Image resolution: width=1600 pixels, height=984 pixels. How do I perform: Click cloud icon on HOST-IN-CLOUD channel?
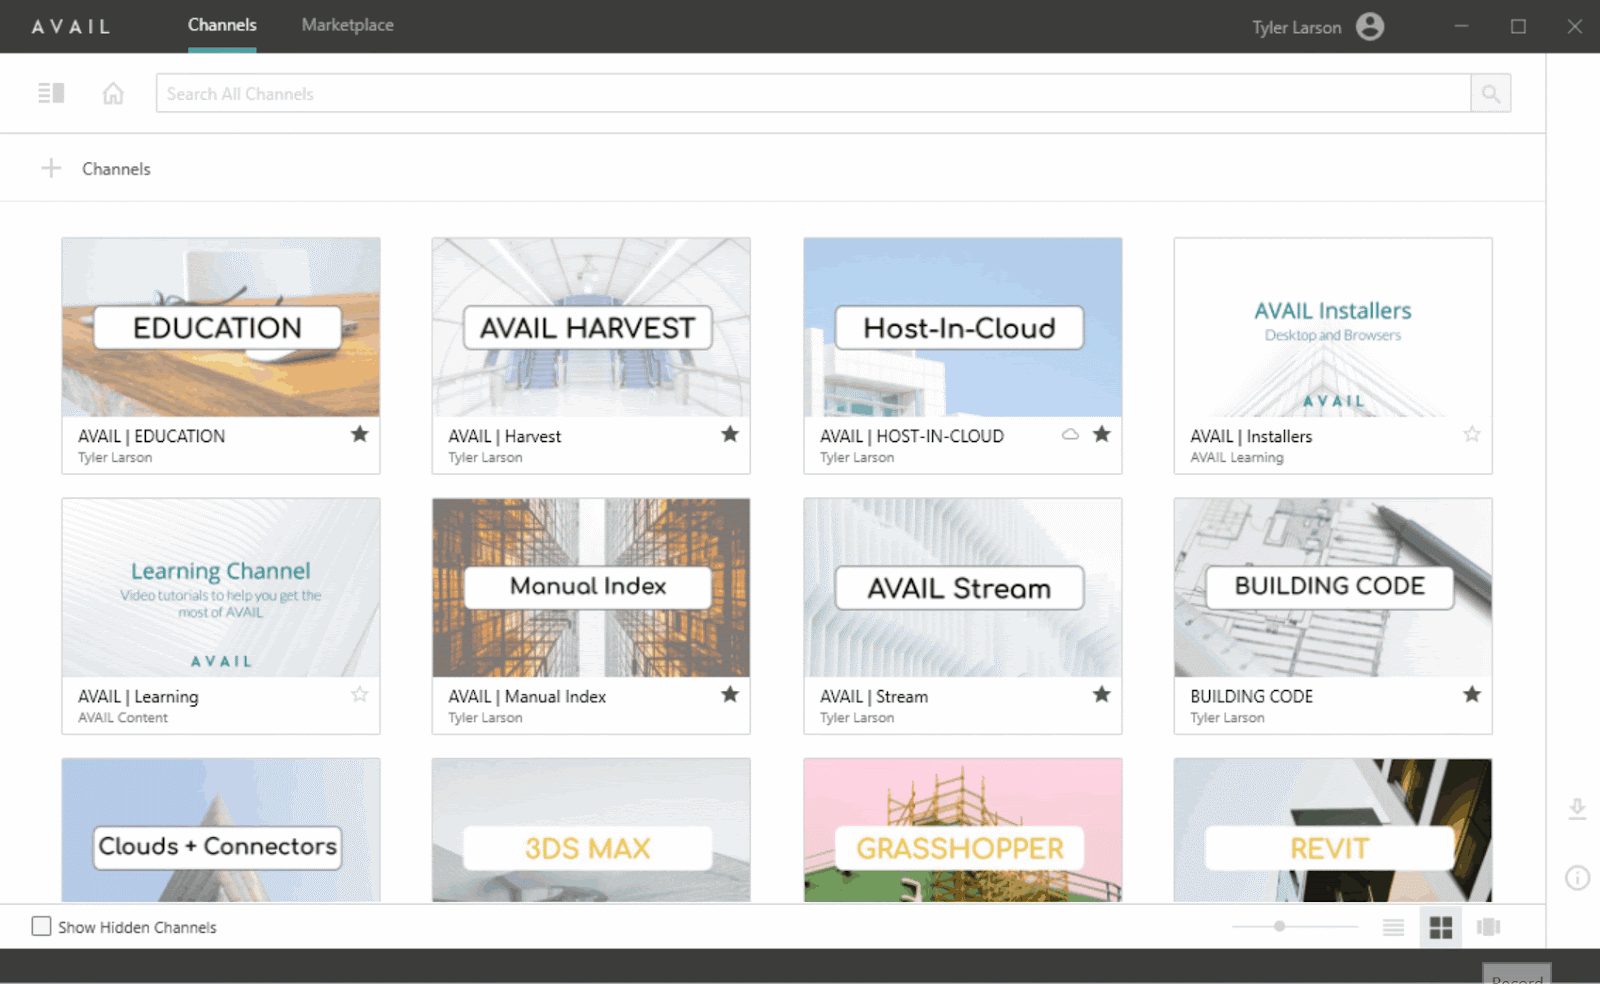tap(1070, 434)
